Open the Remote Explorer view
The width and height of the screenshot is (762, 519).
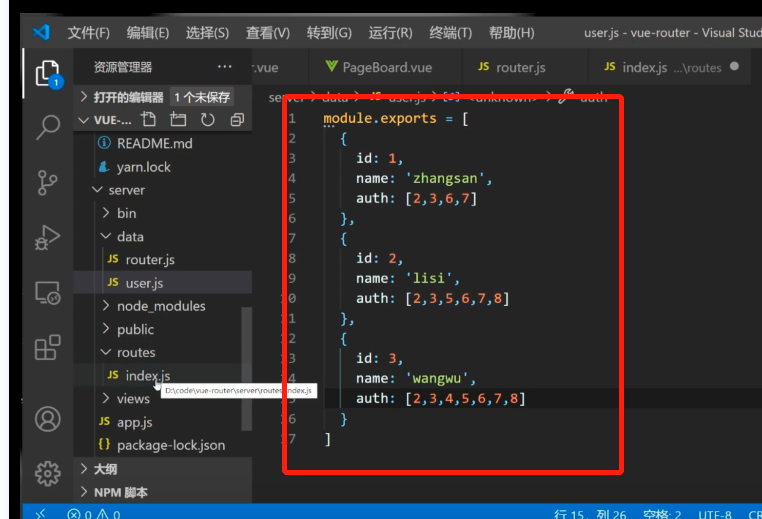(48, 293)
